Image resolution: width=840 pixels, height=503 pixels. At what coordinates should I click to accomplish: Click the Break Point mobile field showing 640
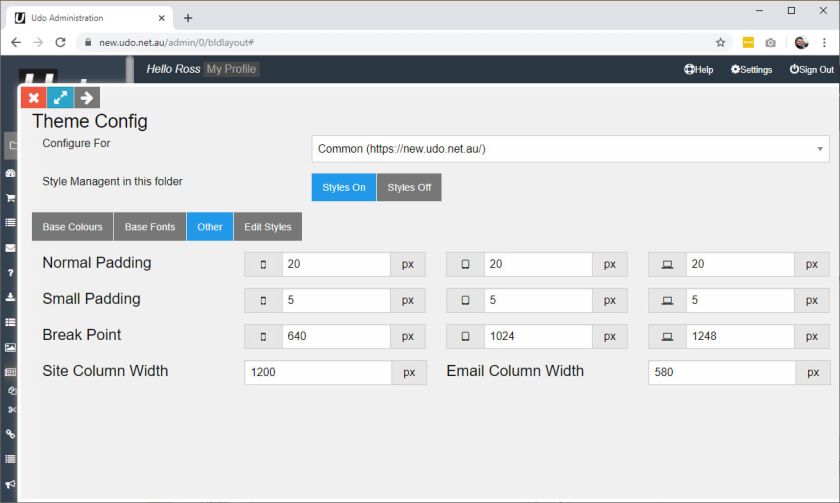tap(336, 336)
